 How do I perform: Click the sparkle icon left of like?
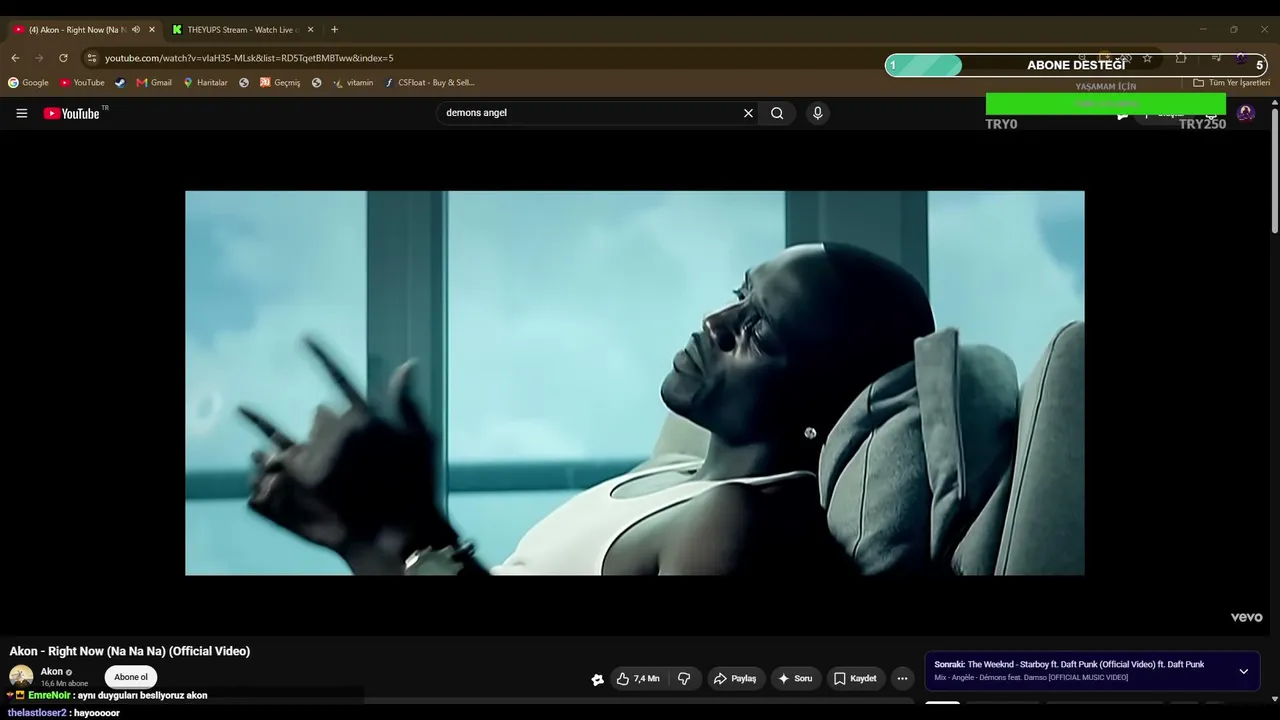[x=597, y=679]
